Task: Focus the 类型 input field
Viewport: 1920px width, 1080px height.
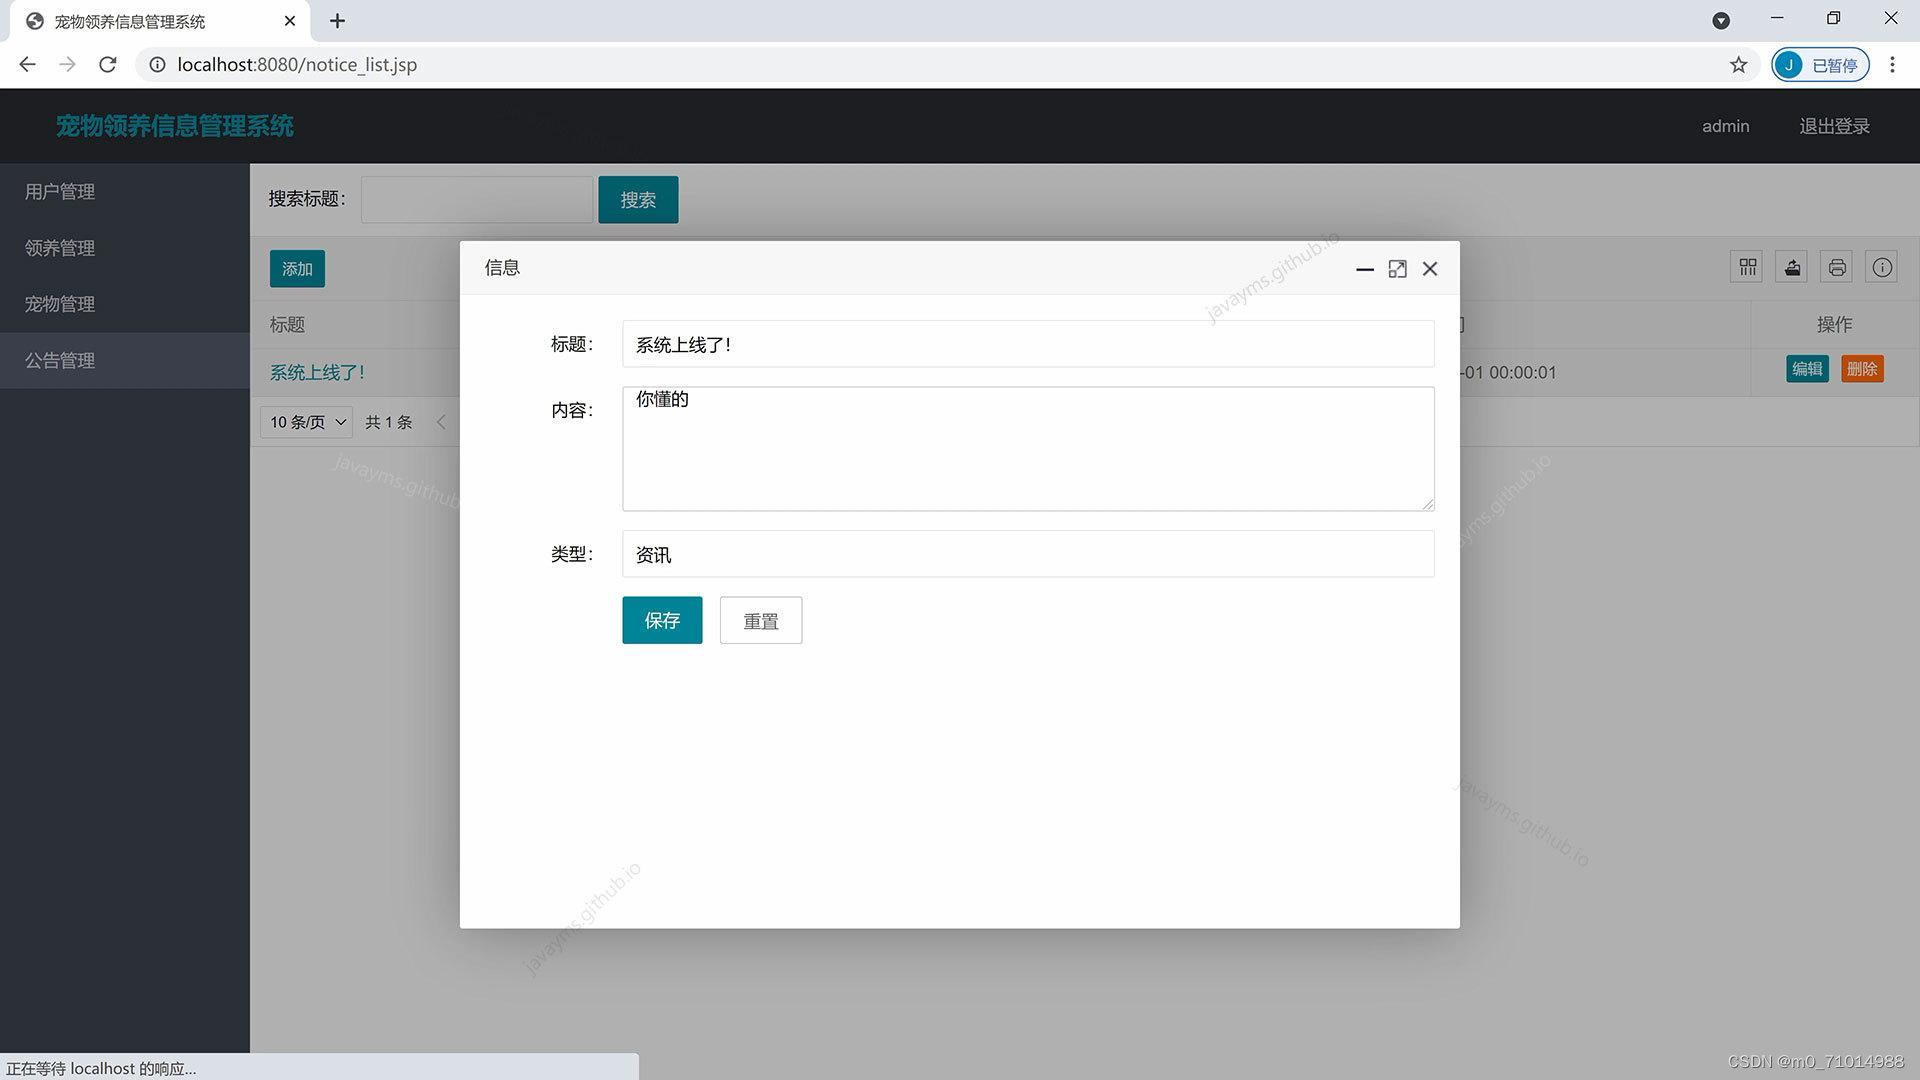Action: 1028,554
